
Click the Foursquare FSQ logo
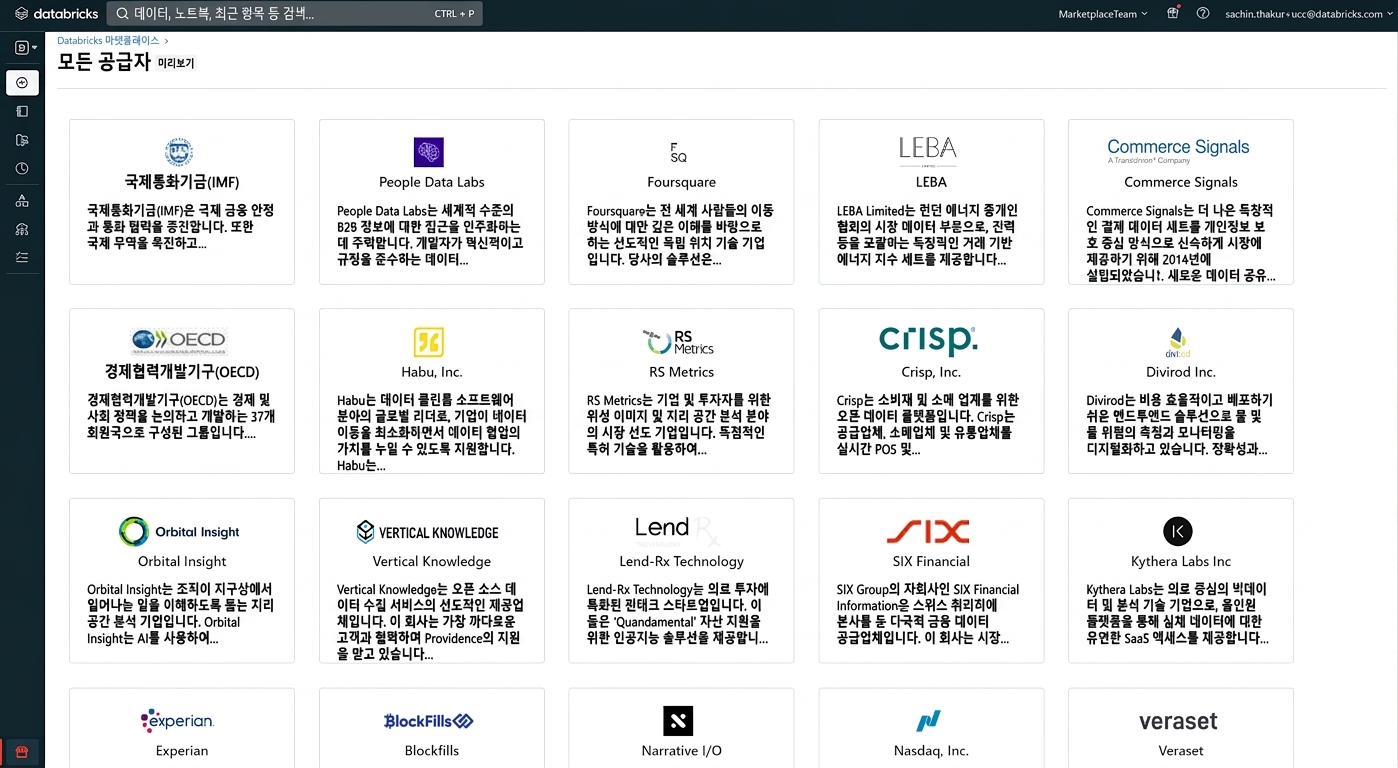pyautogui.click(x=679, y=152)
